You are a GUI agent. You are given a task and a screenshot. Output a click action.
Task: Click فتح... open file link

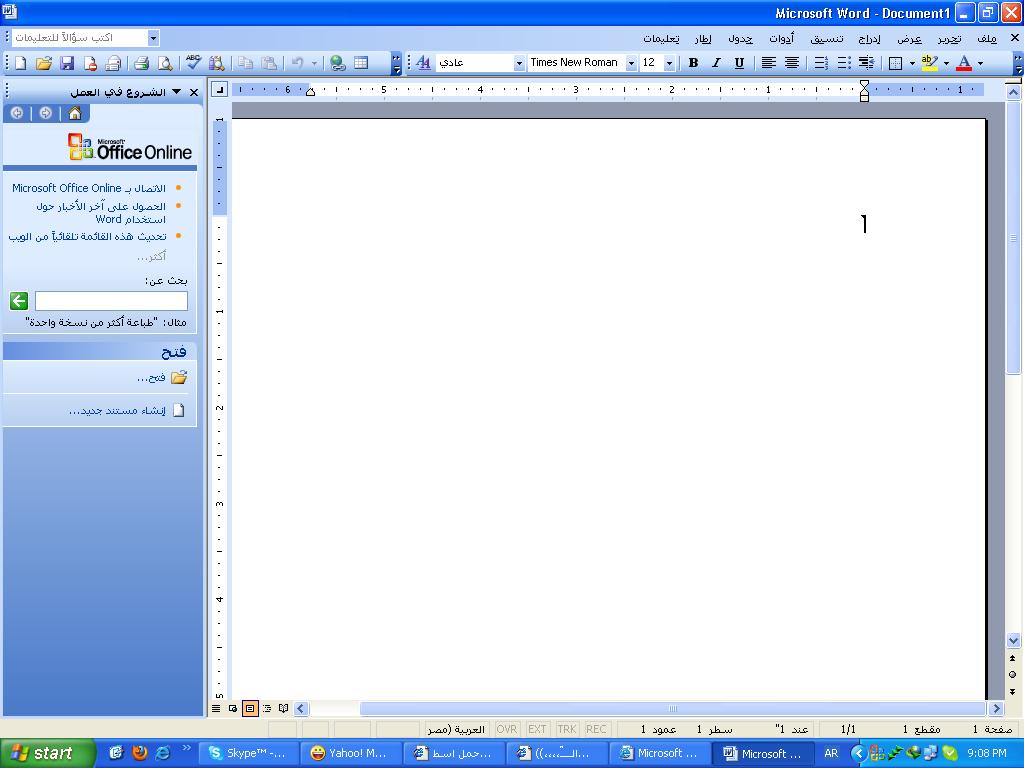152,377
